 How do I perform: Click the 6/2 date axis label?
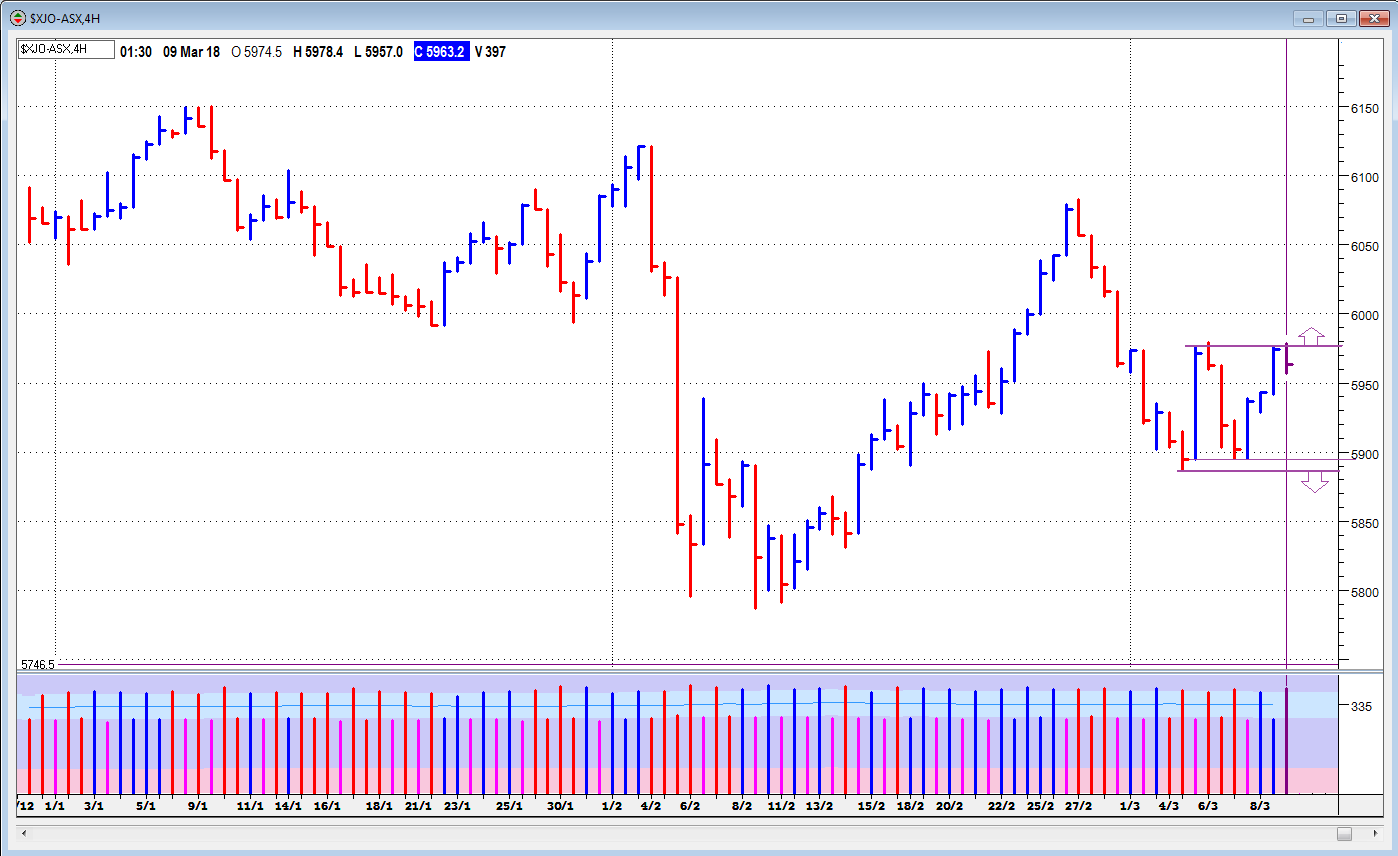point(689,805)
